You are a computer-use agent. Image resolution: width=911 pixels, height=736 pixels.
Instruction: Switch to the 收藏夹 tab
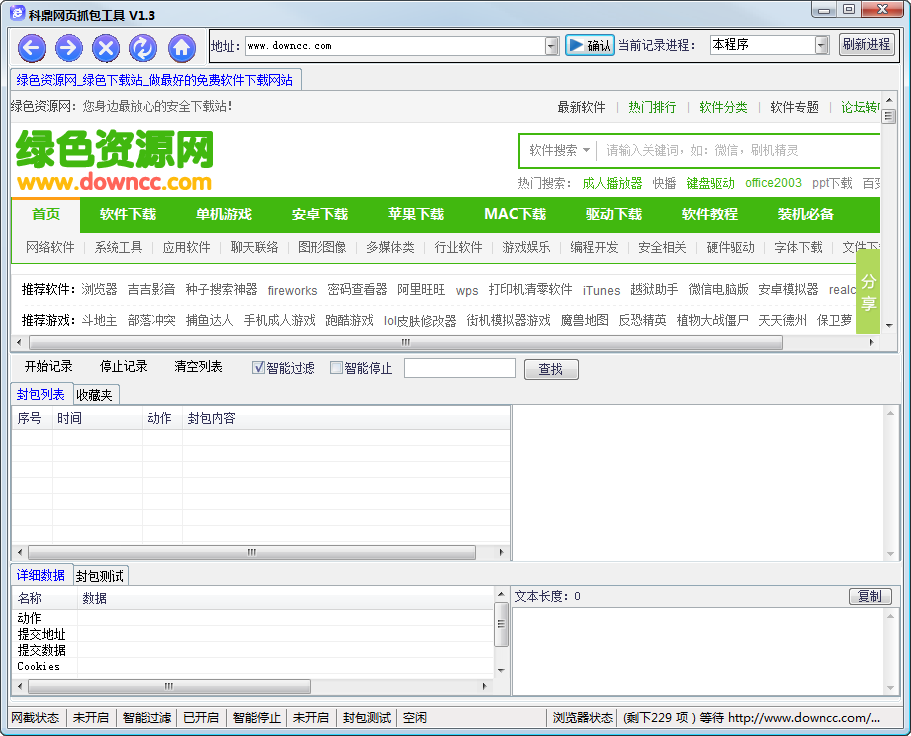(96, 394)
